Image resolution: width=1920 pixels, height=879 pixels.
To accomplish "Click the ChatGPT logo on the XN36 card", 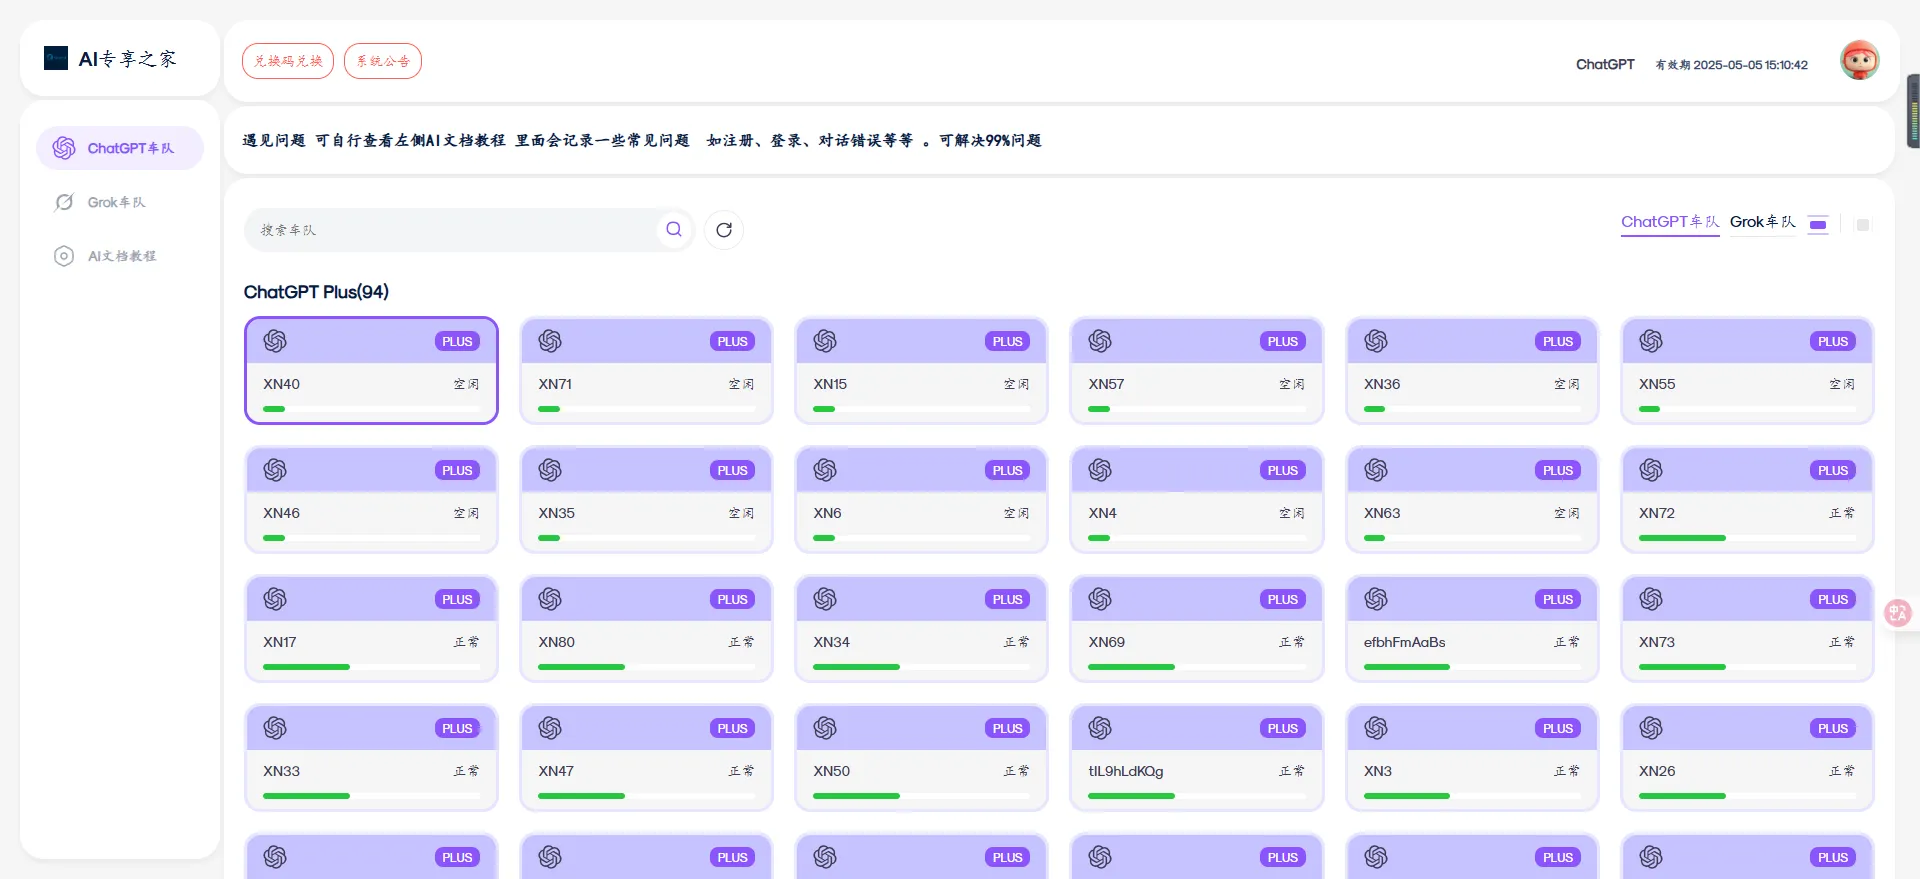I will [x=1376, y=341].
